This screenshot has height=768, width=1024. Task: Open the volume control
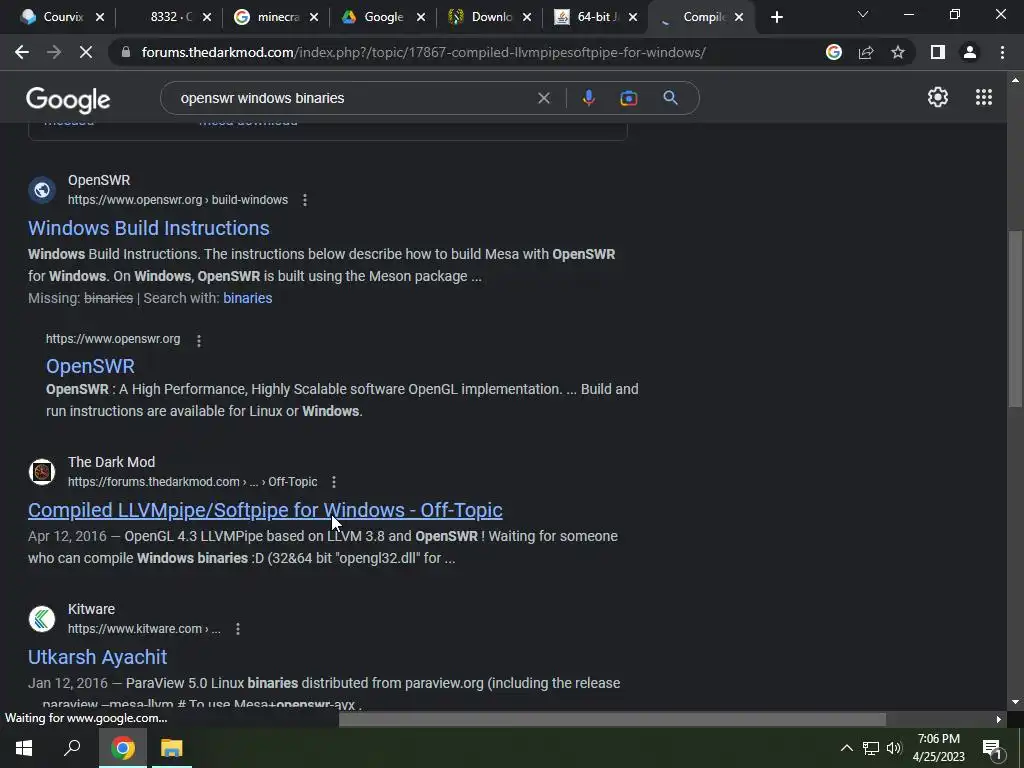pos(894,748)
